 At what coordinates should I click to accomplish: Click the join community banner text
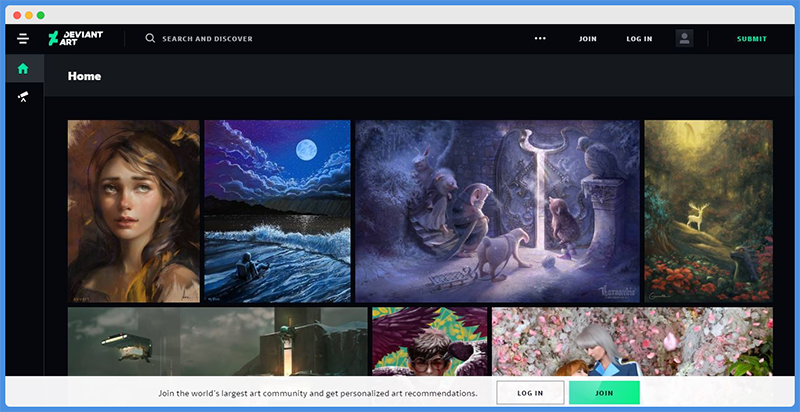pyautogui.click(x=317, y=393)
